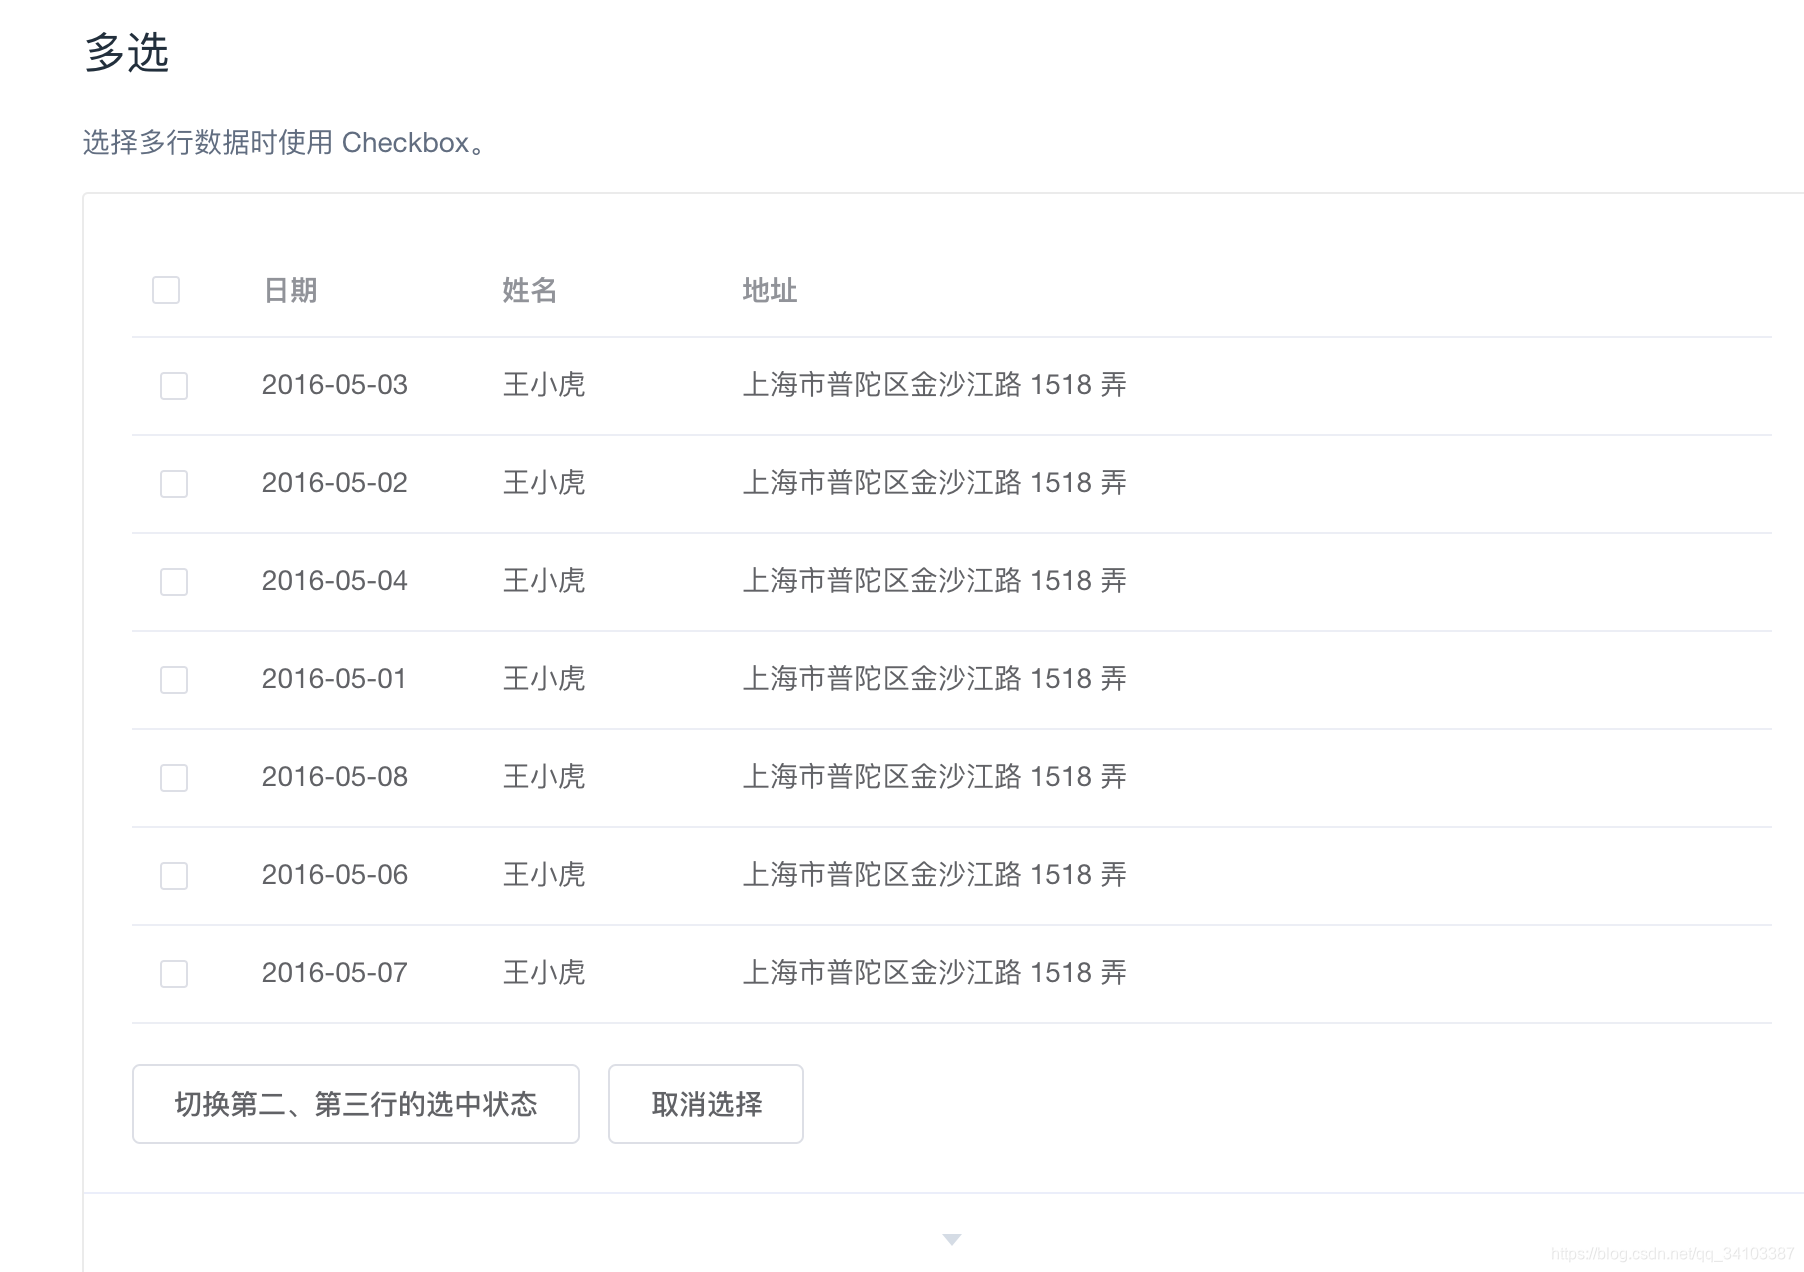Click the 姓名 column header
Viewport: 1804px width, 1272px height.
coord(530,290)
